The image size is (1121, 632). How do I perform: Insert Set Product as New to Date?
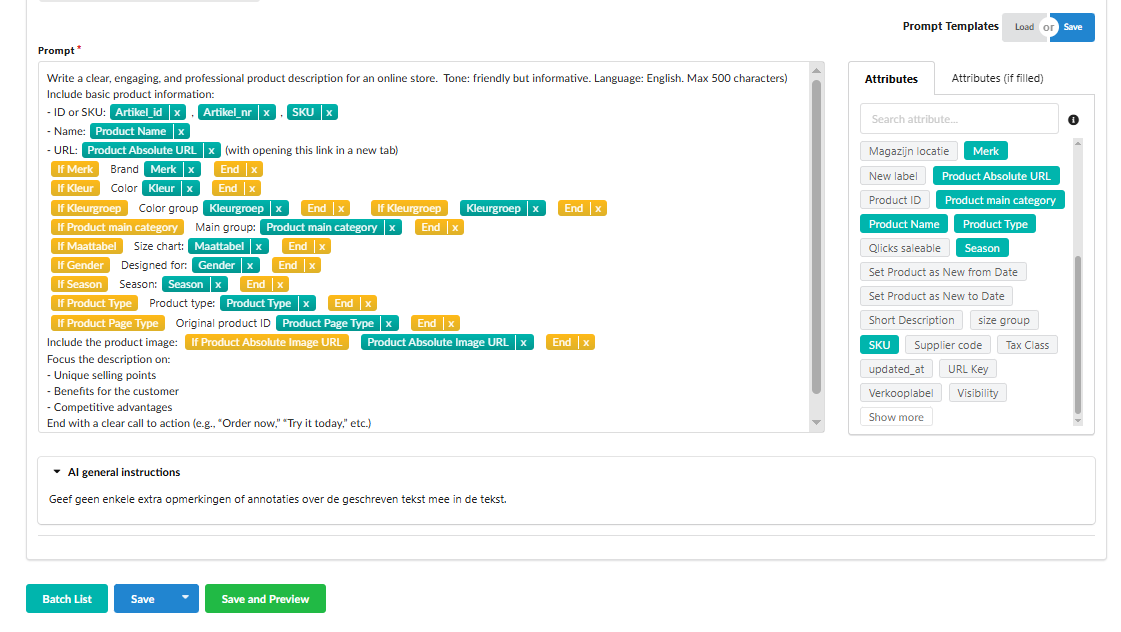click(x=936, y=296)
